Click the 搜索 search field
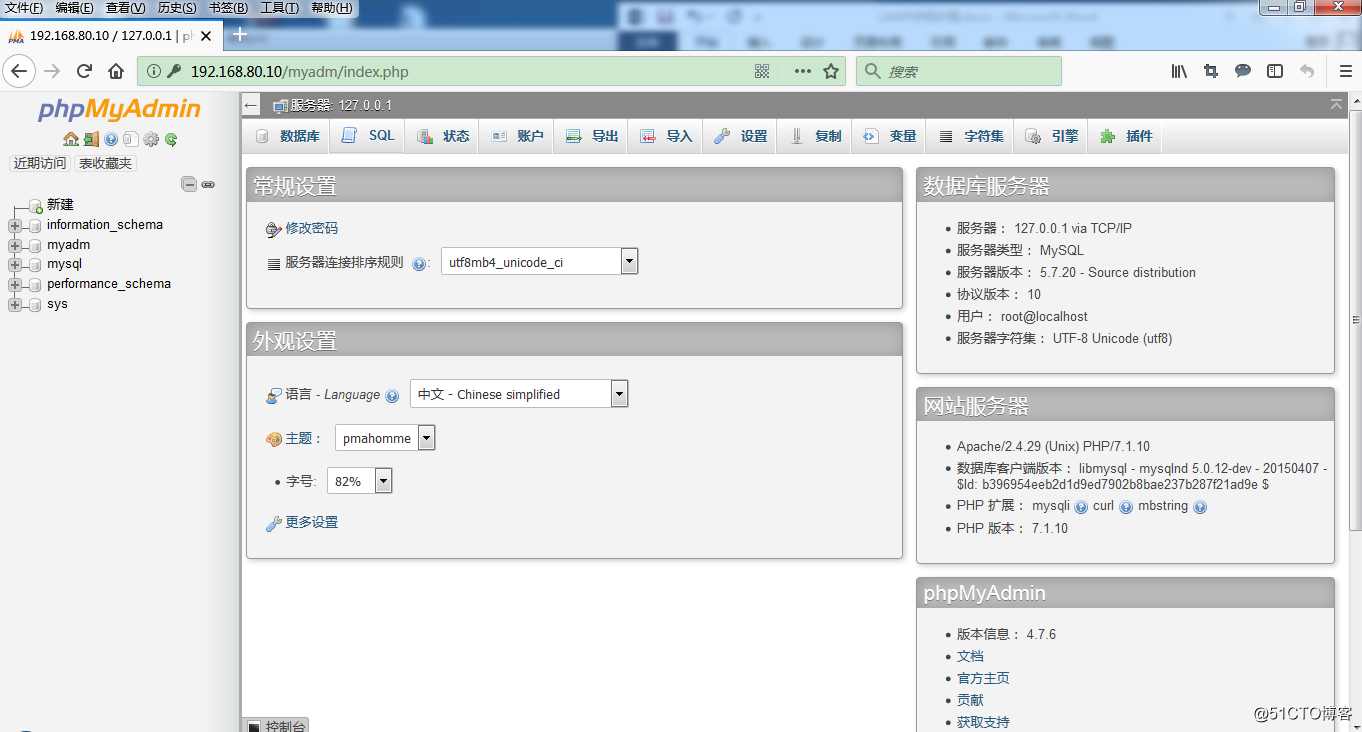 [x=958, y=71]
